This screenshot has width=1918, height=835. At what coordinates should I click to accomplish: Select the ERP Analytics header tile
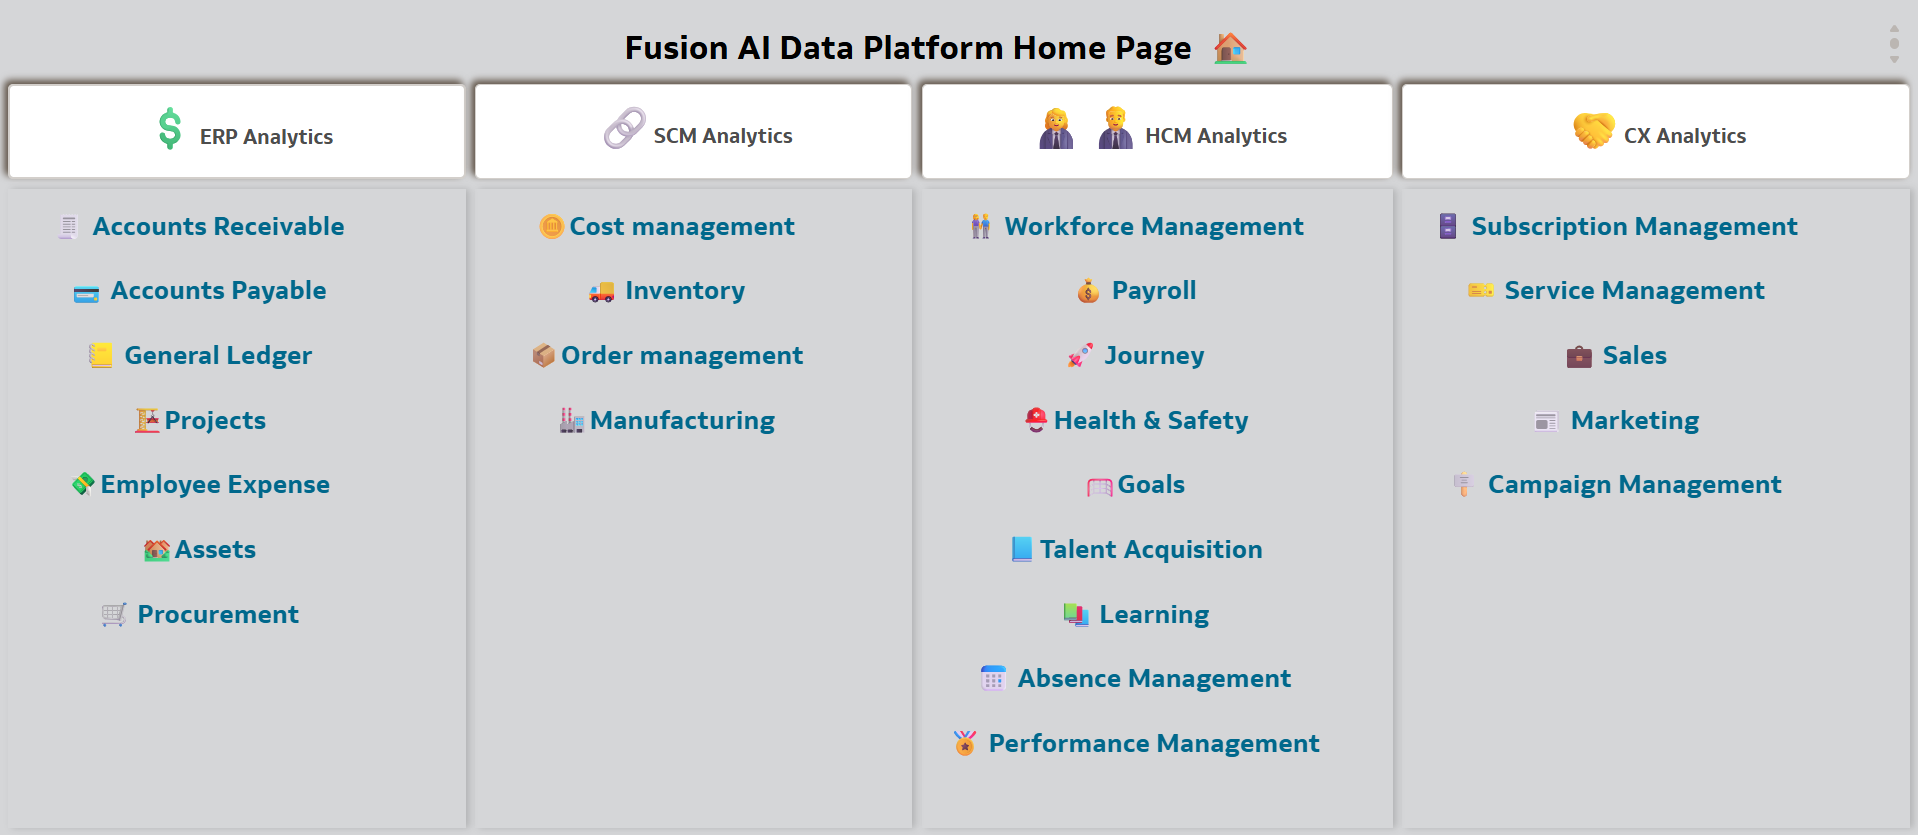coord(237,131)
